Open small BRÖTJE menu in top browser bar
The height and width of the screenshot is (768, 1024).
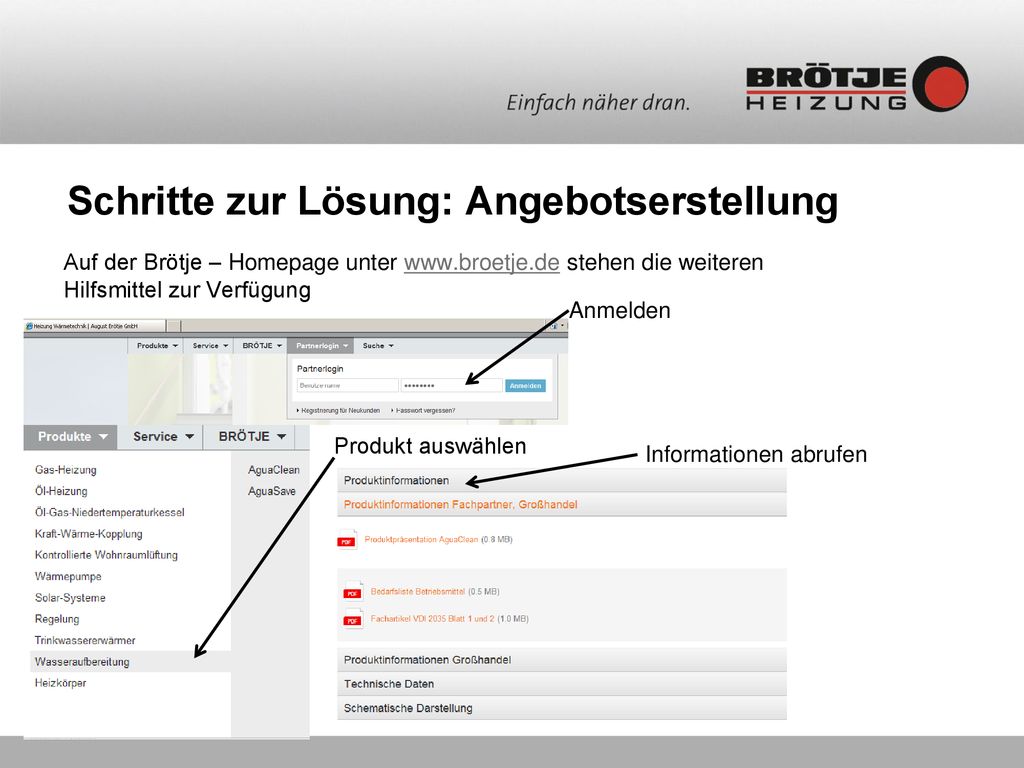pos(261,346)
